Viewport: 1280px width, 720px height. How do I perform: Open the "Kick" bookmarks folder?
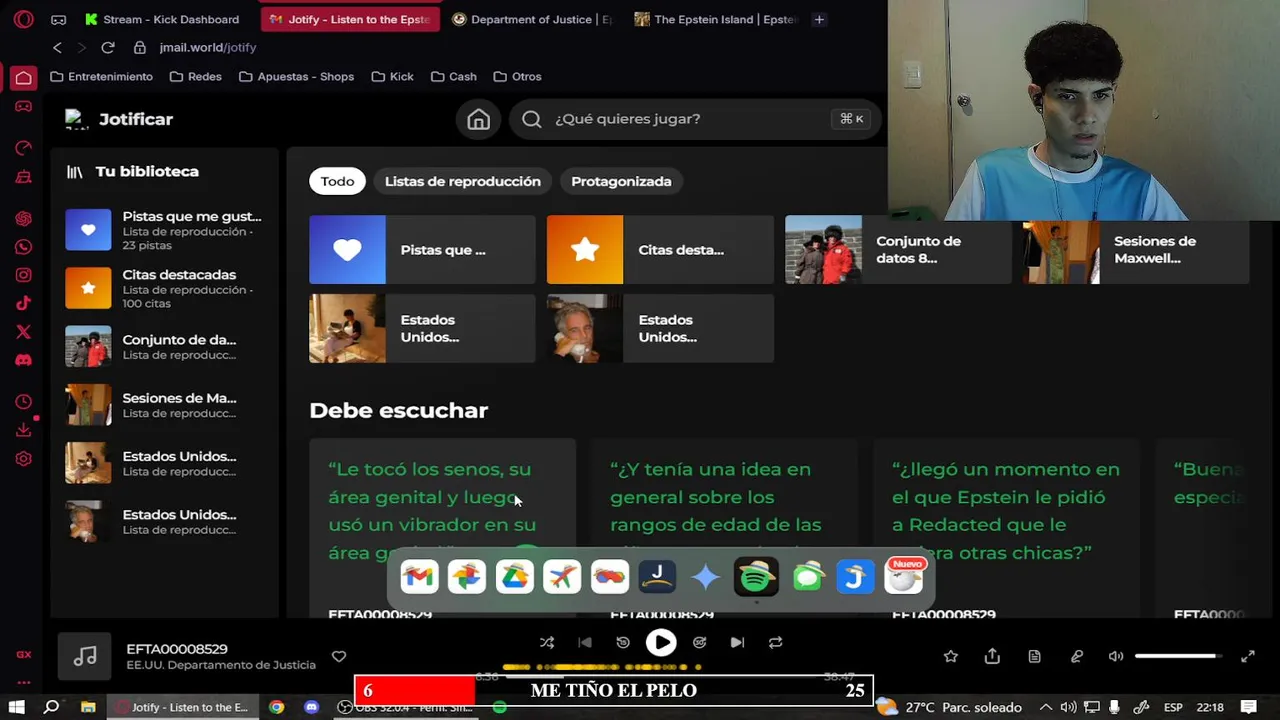tap(392, 76)
